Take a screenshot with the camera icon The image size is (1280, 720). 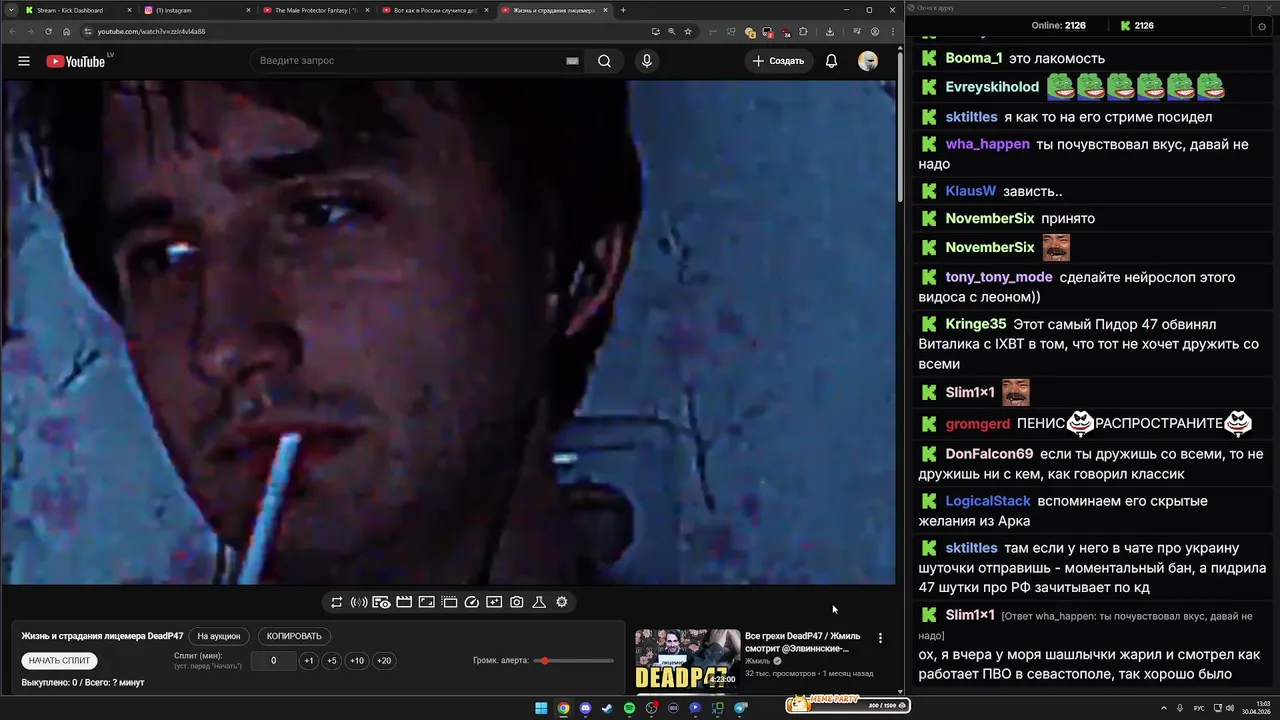(x=516, y=602)
